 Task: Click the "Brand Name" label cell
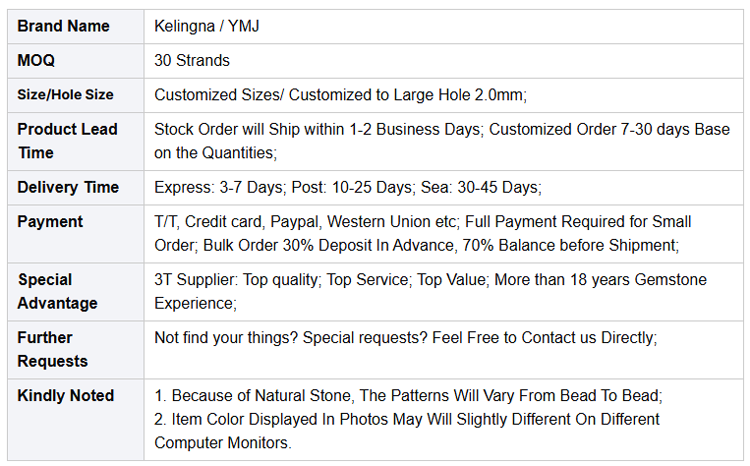coord(64,26)
